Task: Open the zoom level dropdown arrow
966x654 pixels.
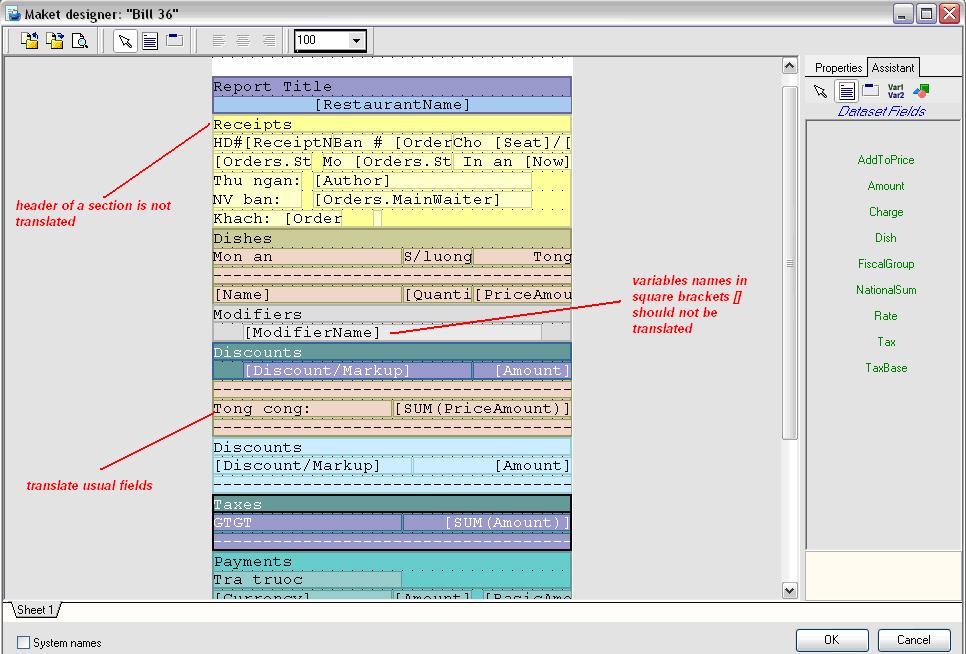Action: click(x=356, y=41)
